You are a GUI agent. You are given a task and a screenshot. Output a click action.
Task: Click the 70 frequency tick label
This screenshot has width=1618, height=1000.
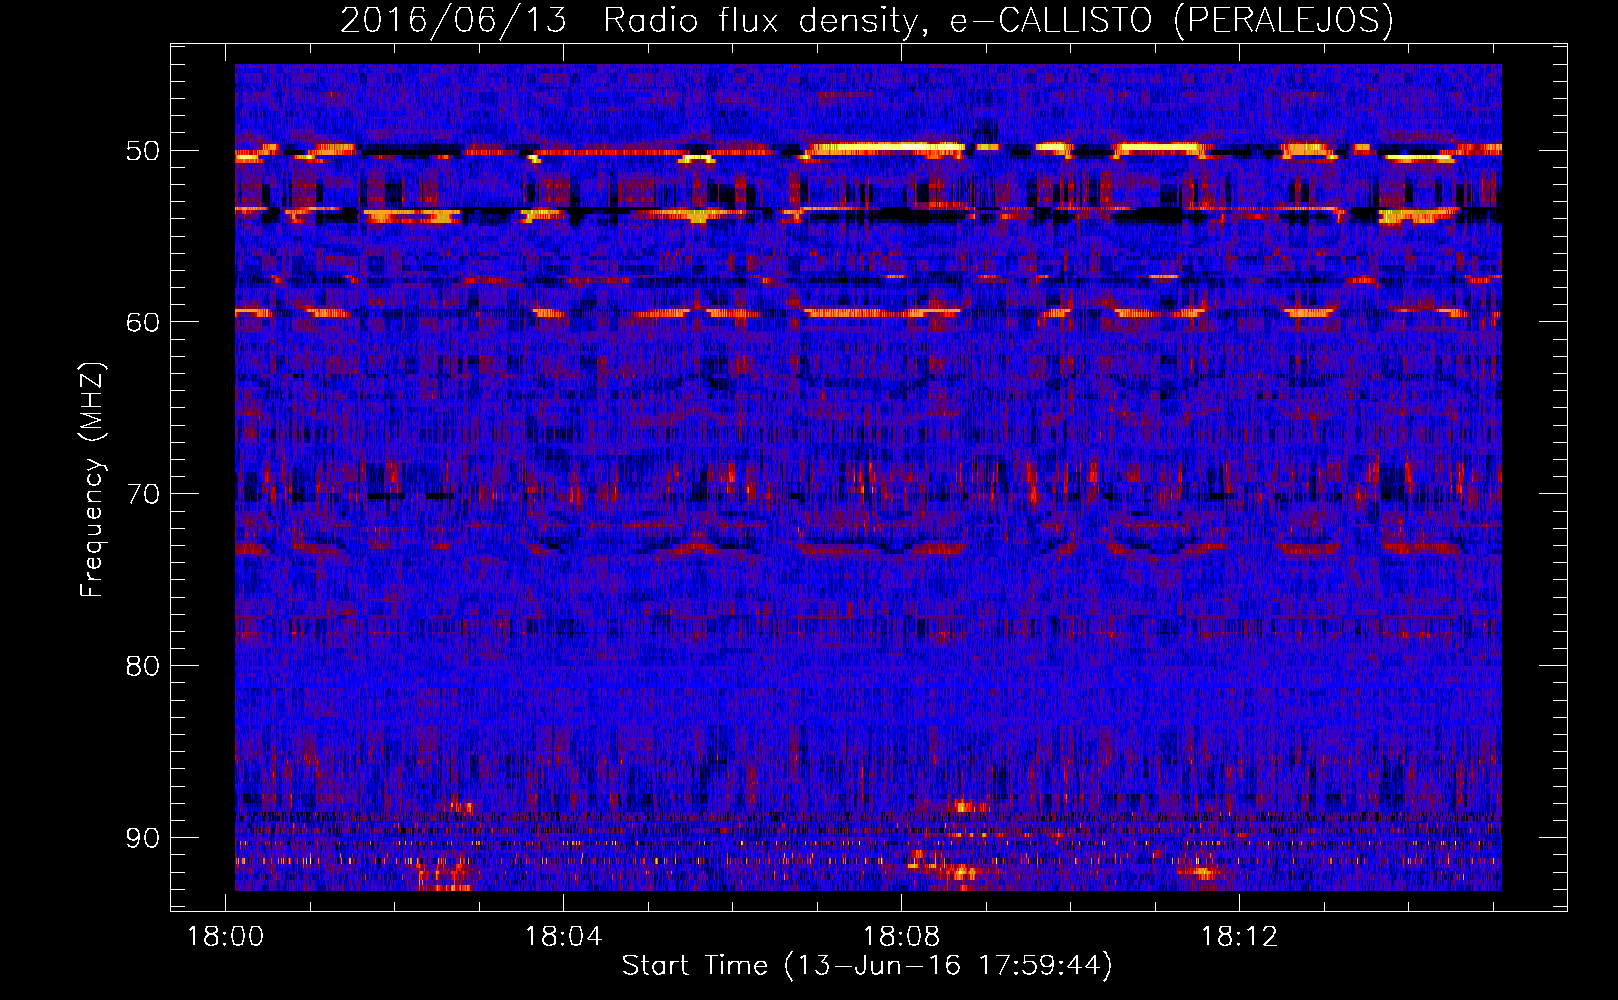click(142, 494)
